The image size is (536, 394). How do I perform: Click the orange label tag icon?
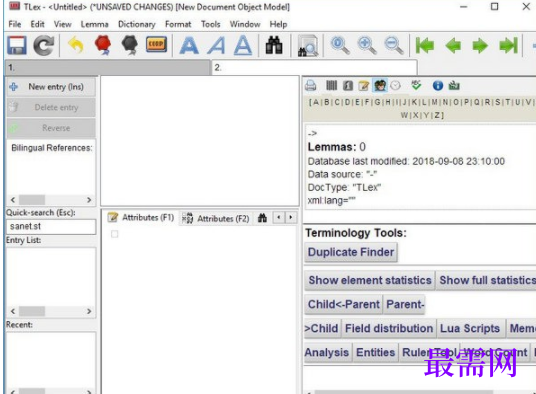click(157, 44)
